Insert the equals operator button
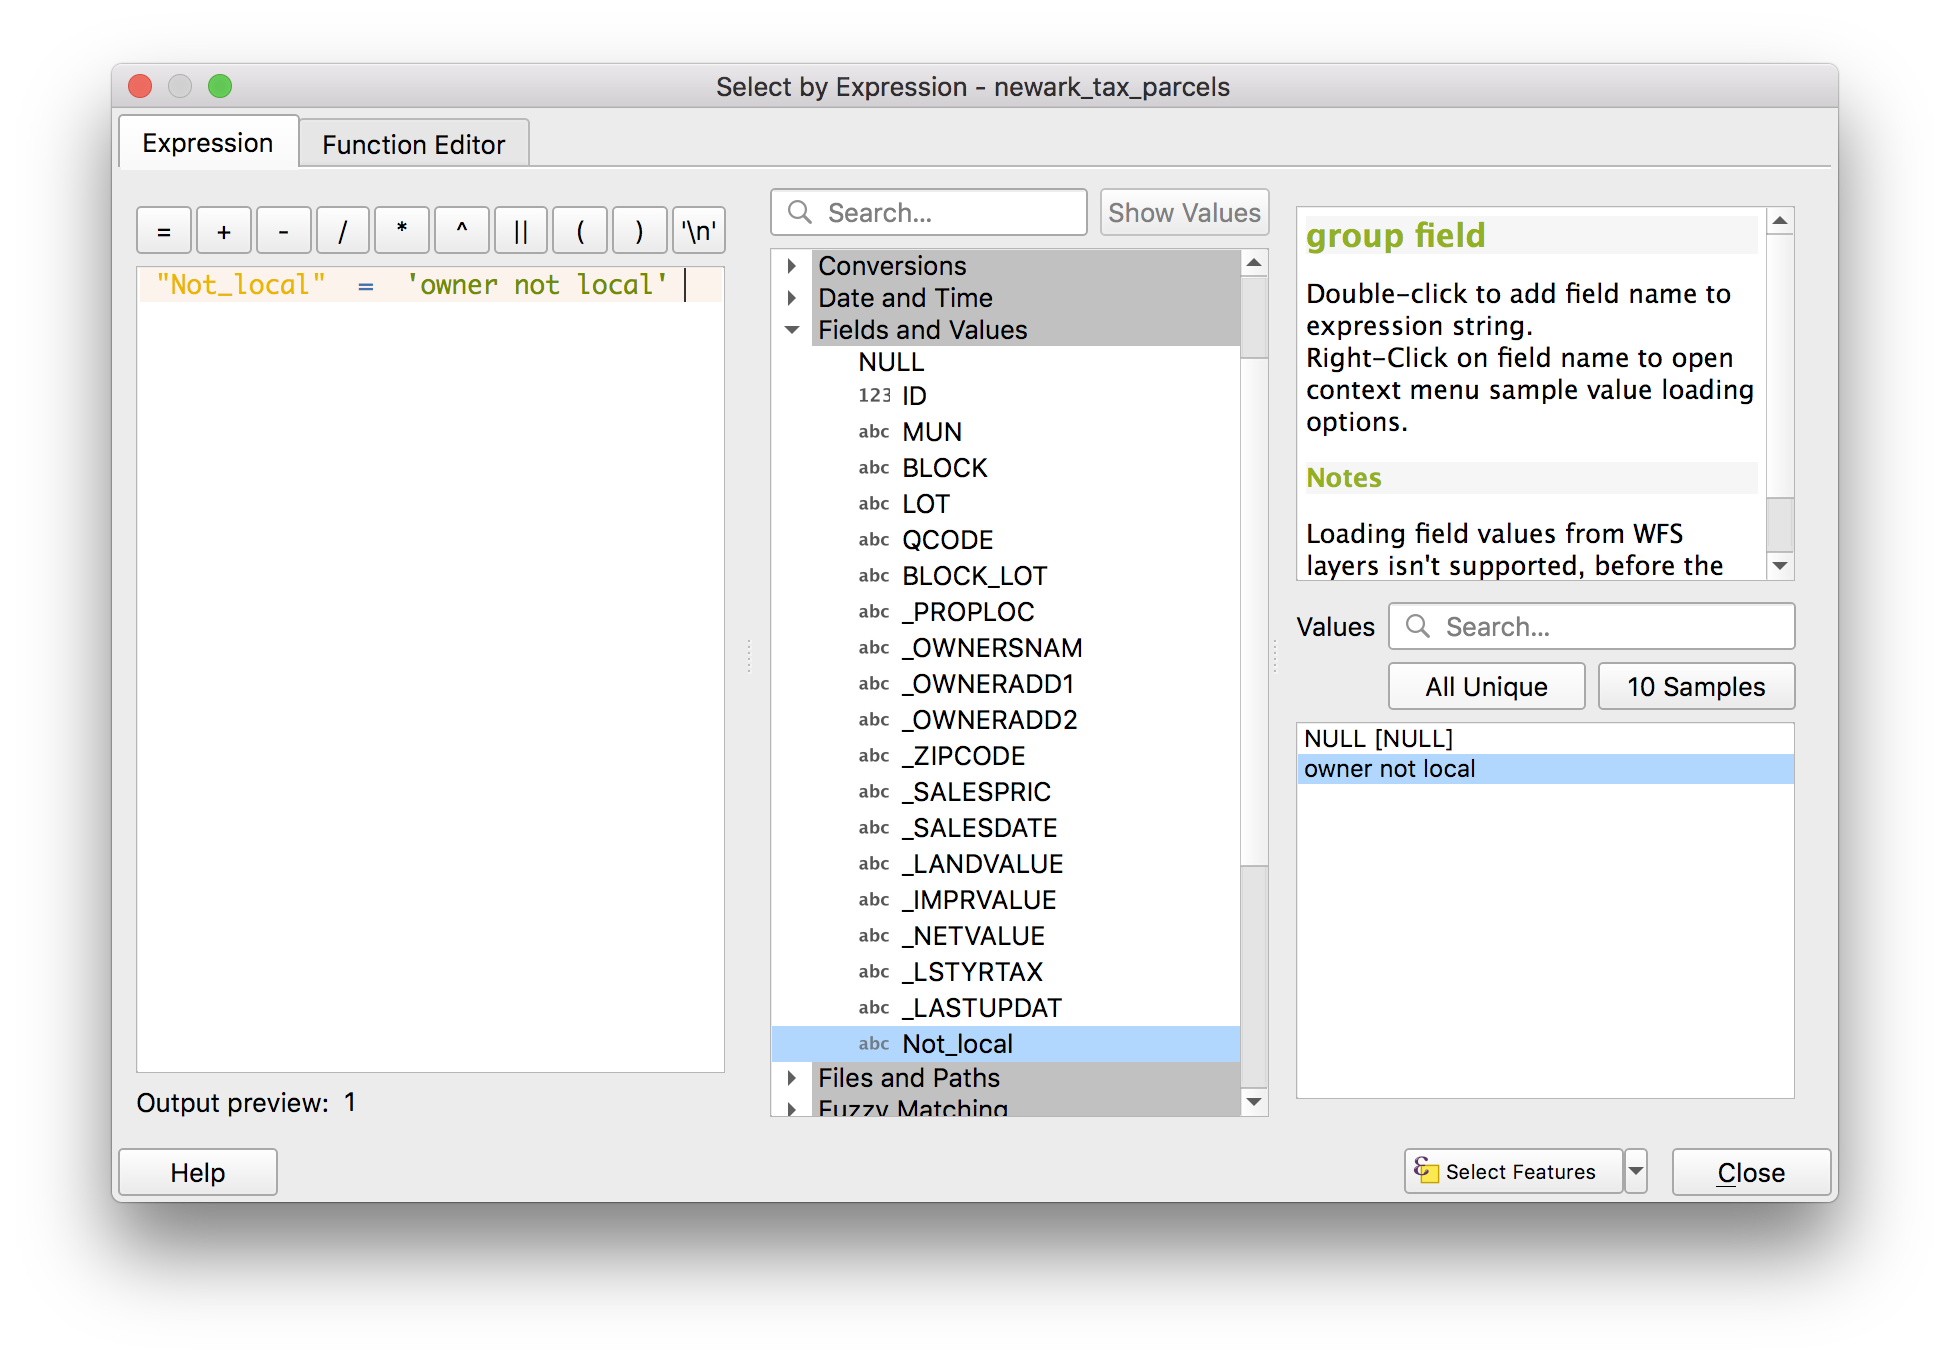Image resolution: width=1950 pixels, height=1362 pixels. (164, 231)
